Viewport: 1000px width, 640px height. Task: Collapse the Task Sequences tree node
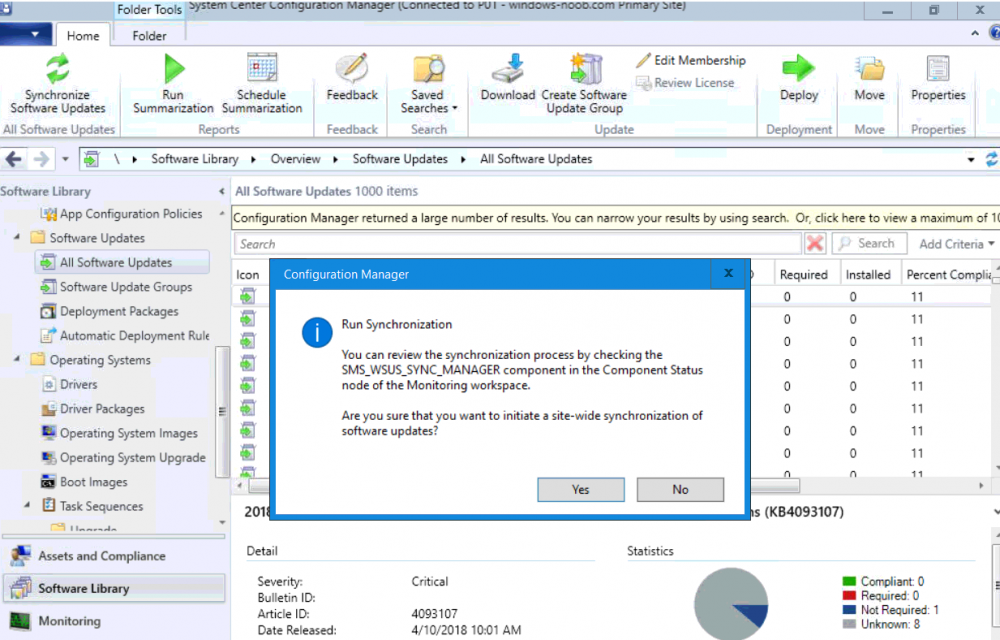27,505
